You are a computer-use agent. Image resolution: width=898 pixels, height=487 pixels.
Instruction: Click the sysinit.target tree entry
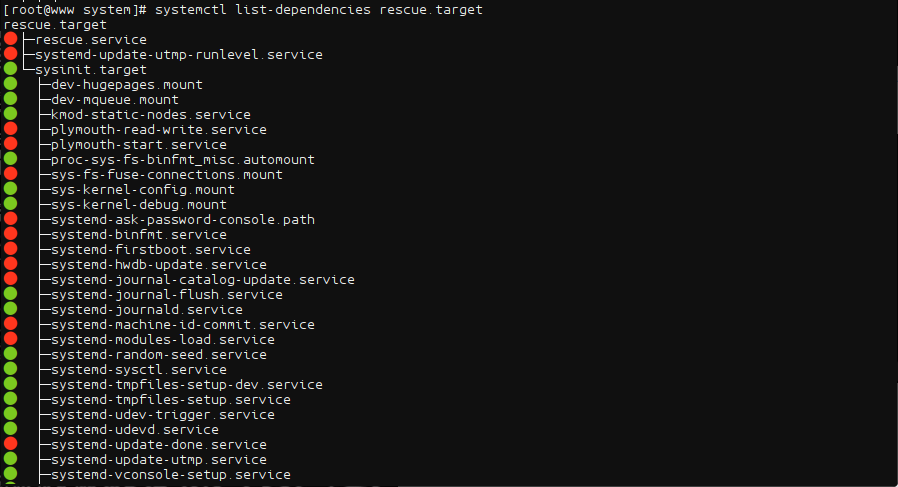point(91,70)
